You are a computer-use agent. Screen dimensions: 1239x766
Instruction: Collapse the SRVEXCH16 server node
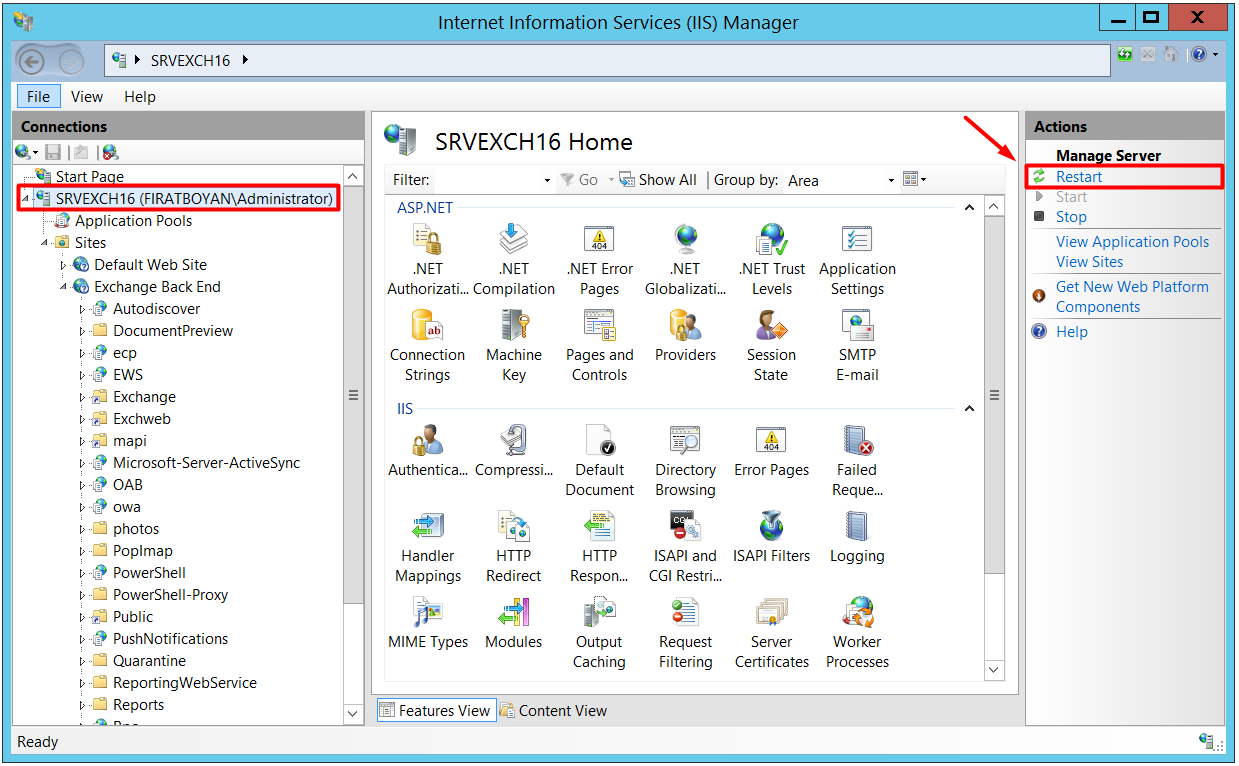25,198
